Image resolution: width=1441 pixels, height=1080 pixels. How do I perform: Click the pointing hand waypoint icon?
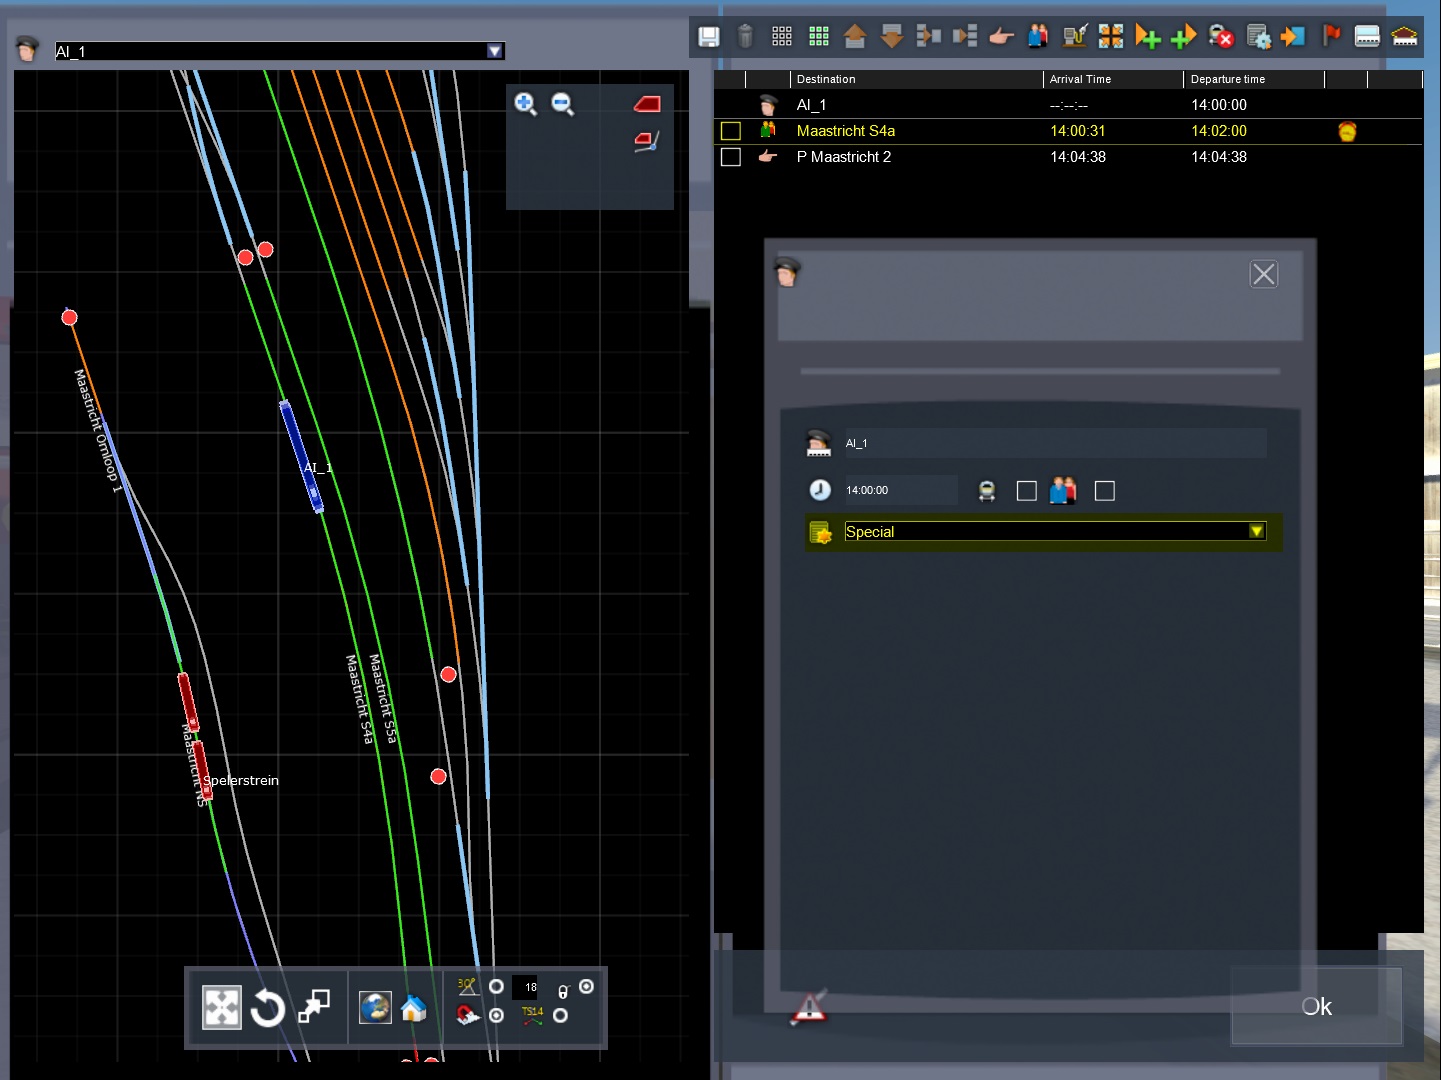coord(1001,37)
